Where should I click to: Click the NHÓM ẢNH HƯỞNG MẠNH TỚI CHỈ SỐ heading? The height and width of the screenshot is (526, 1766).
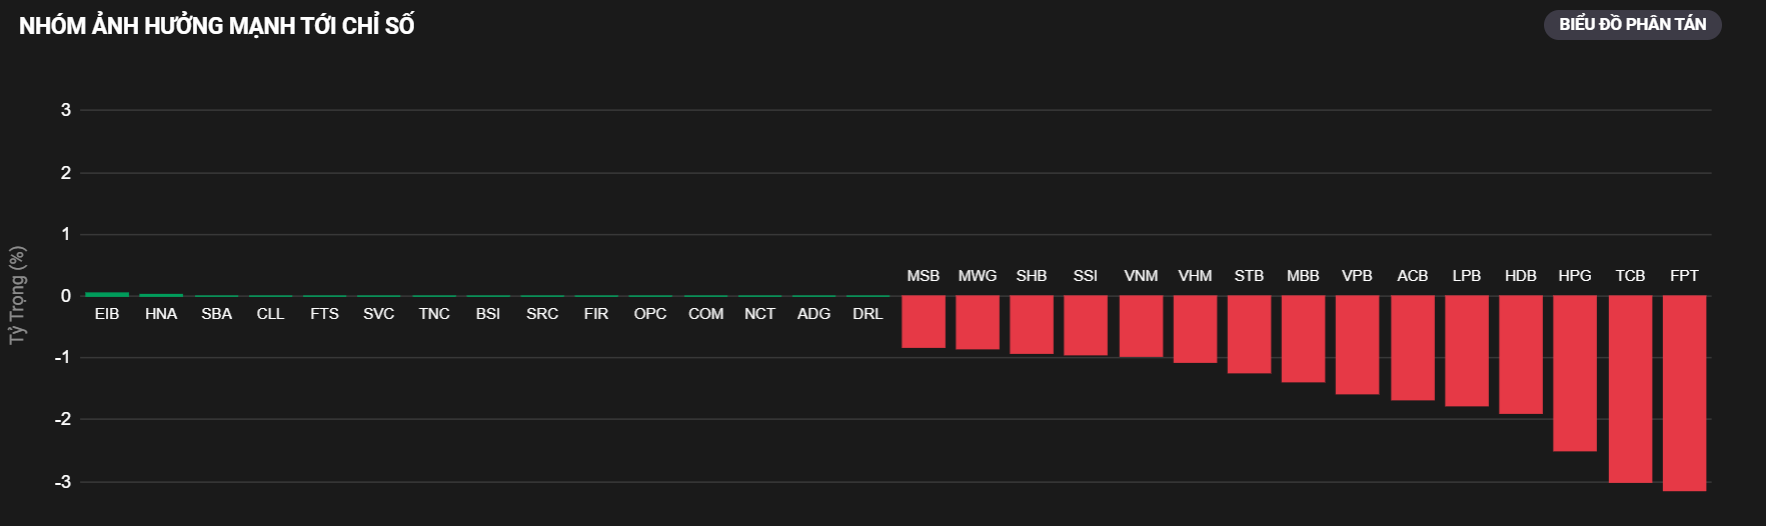pos(217,26)
